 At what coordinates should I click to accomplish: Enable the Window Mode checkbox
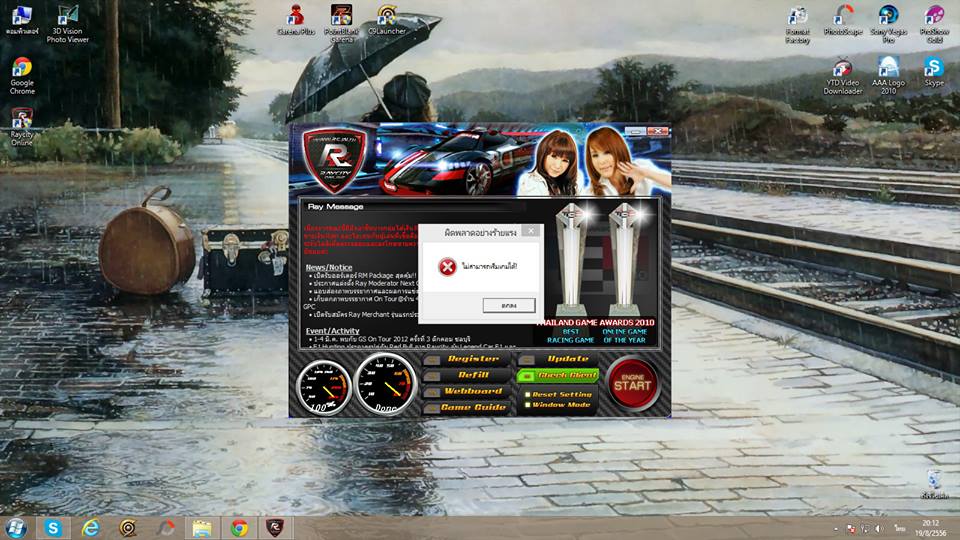(528, 405)
